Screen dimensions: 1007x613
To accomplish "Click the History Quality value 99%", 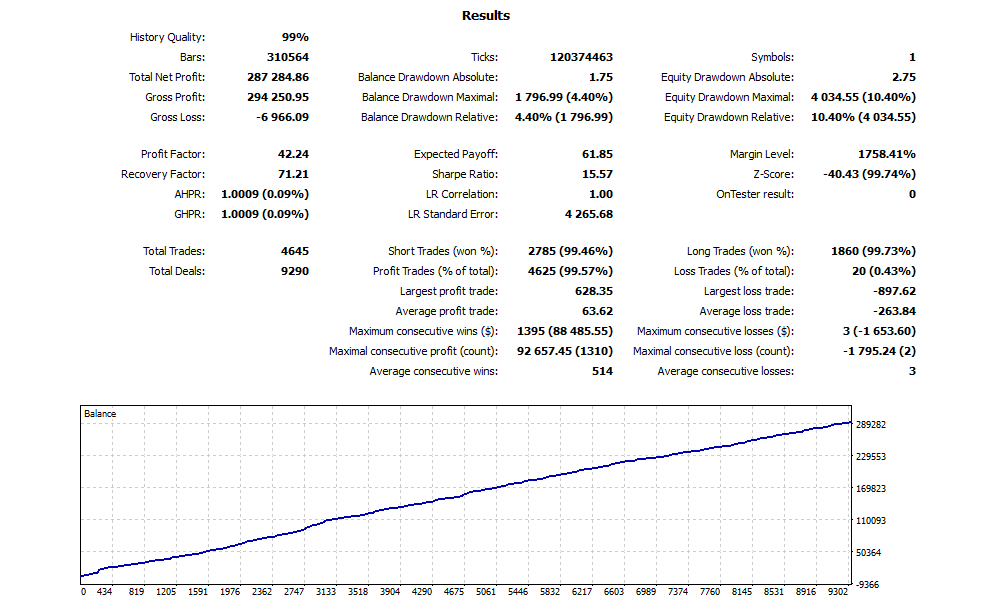I will coord(295,37).
